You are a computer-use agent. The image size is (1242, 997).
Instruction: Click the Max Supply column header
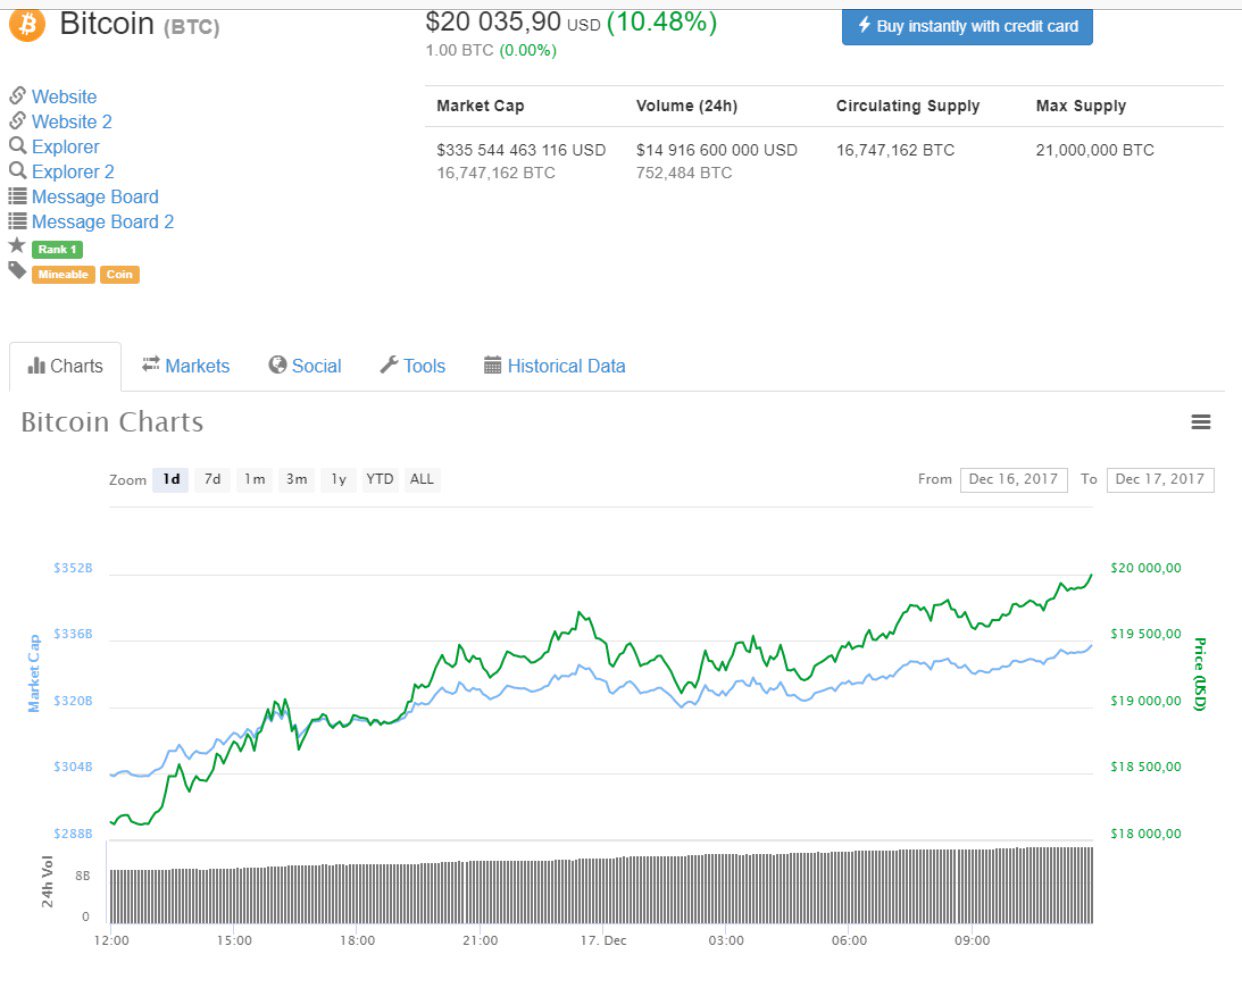(x=1081, y=106)
